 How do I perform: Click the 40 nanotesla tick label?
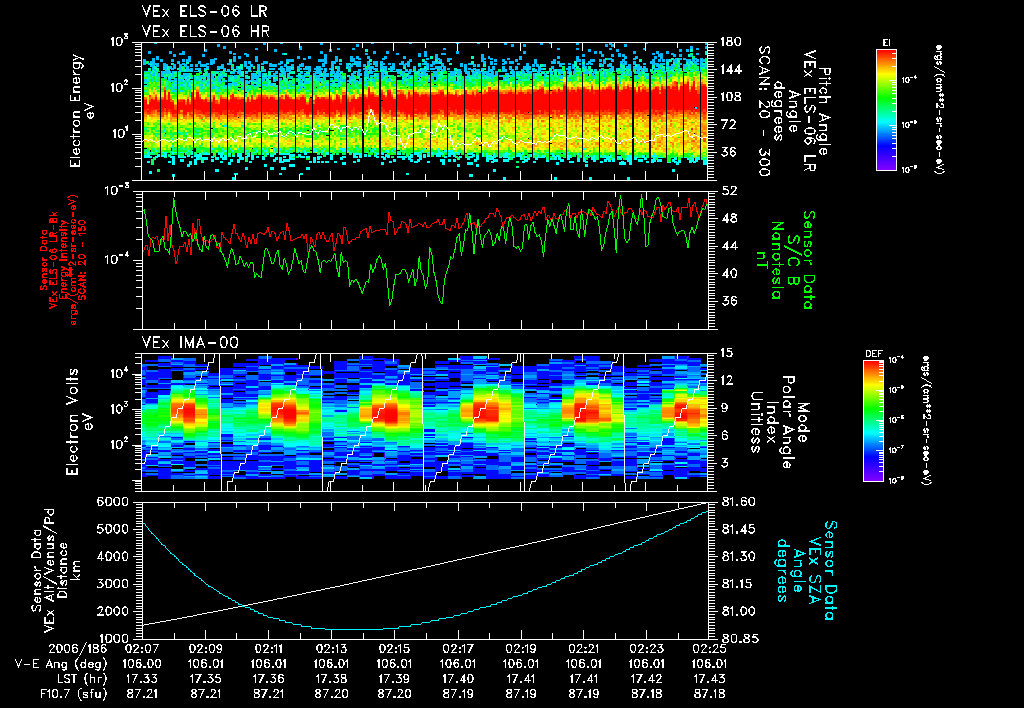pyautogui.click(x=728, y=273)
